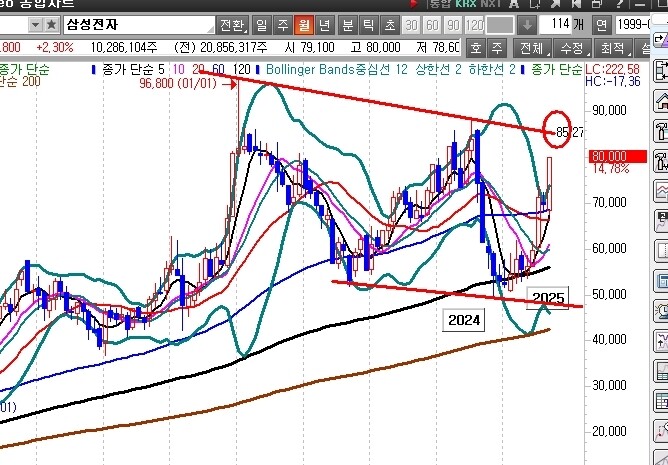
Task: Click the Bollinger Bands중심선 12 label
Action: click(x=337, y=69)
